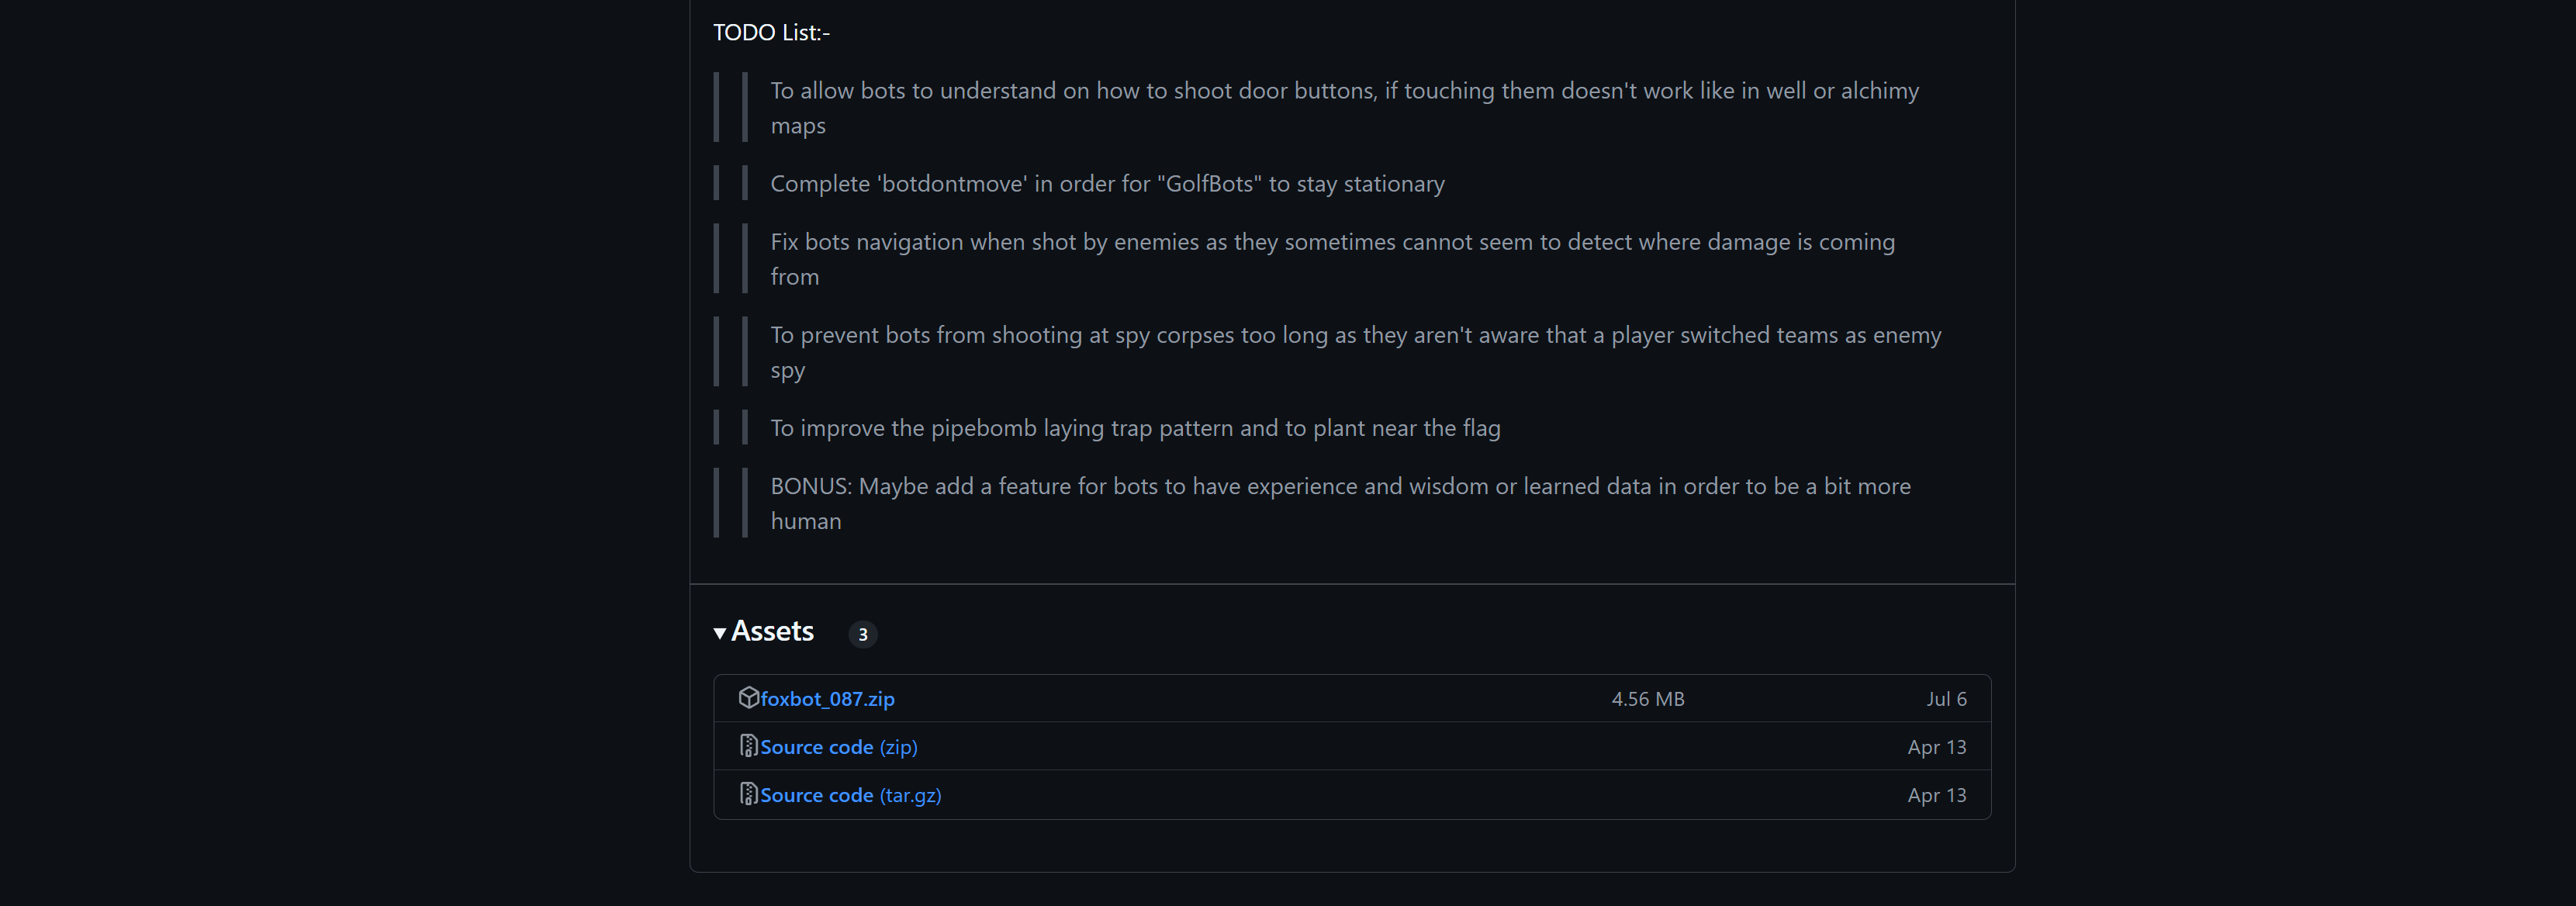This screenshot has height=906, width=2576.
Task: Click the BONUS experience and wisdom TODO item
Action: point(1340,486)
